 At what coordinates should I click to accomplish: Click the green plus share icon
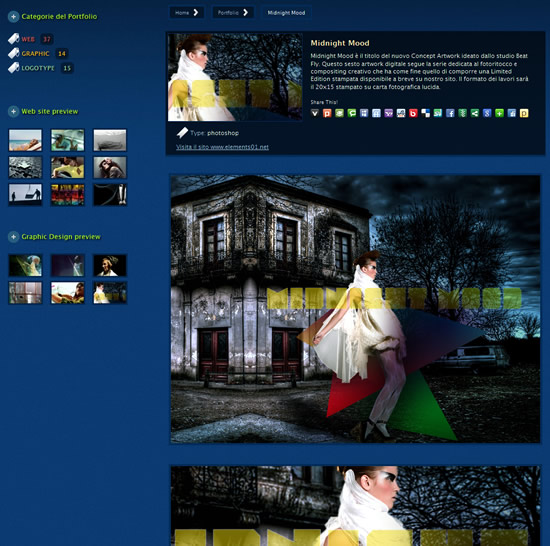499,113
